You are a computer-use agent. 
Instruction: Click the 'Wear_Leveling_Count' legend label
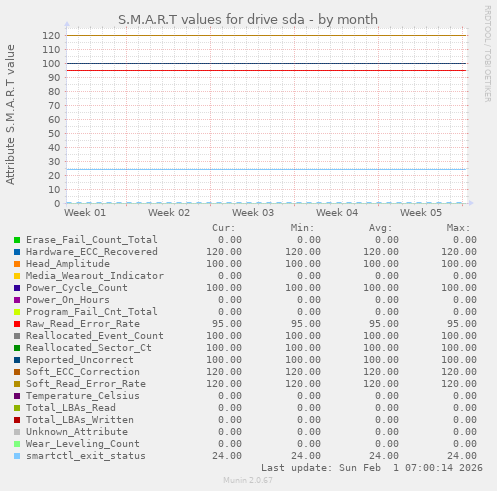(83, 444)
